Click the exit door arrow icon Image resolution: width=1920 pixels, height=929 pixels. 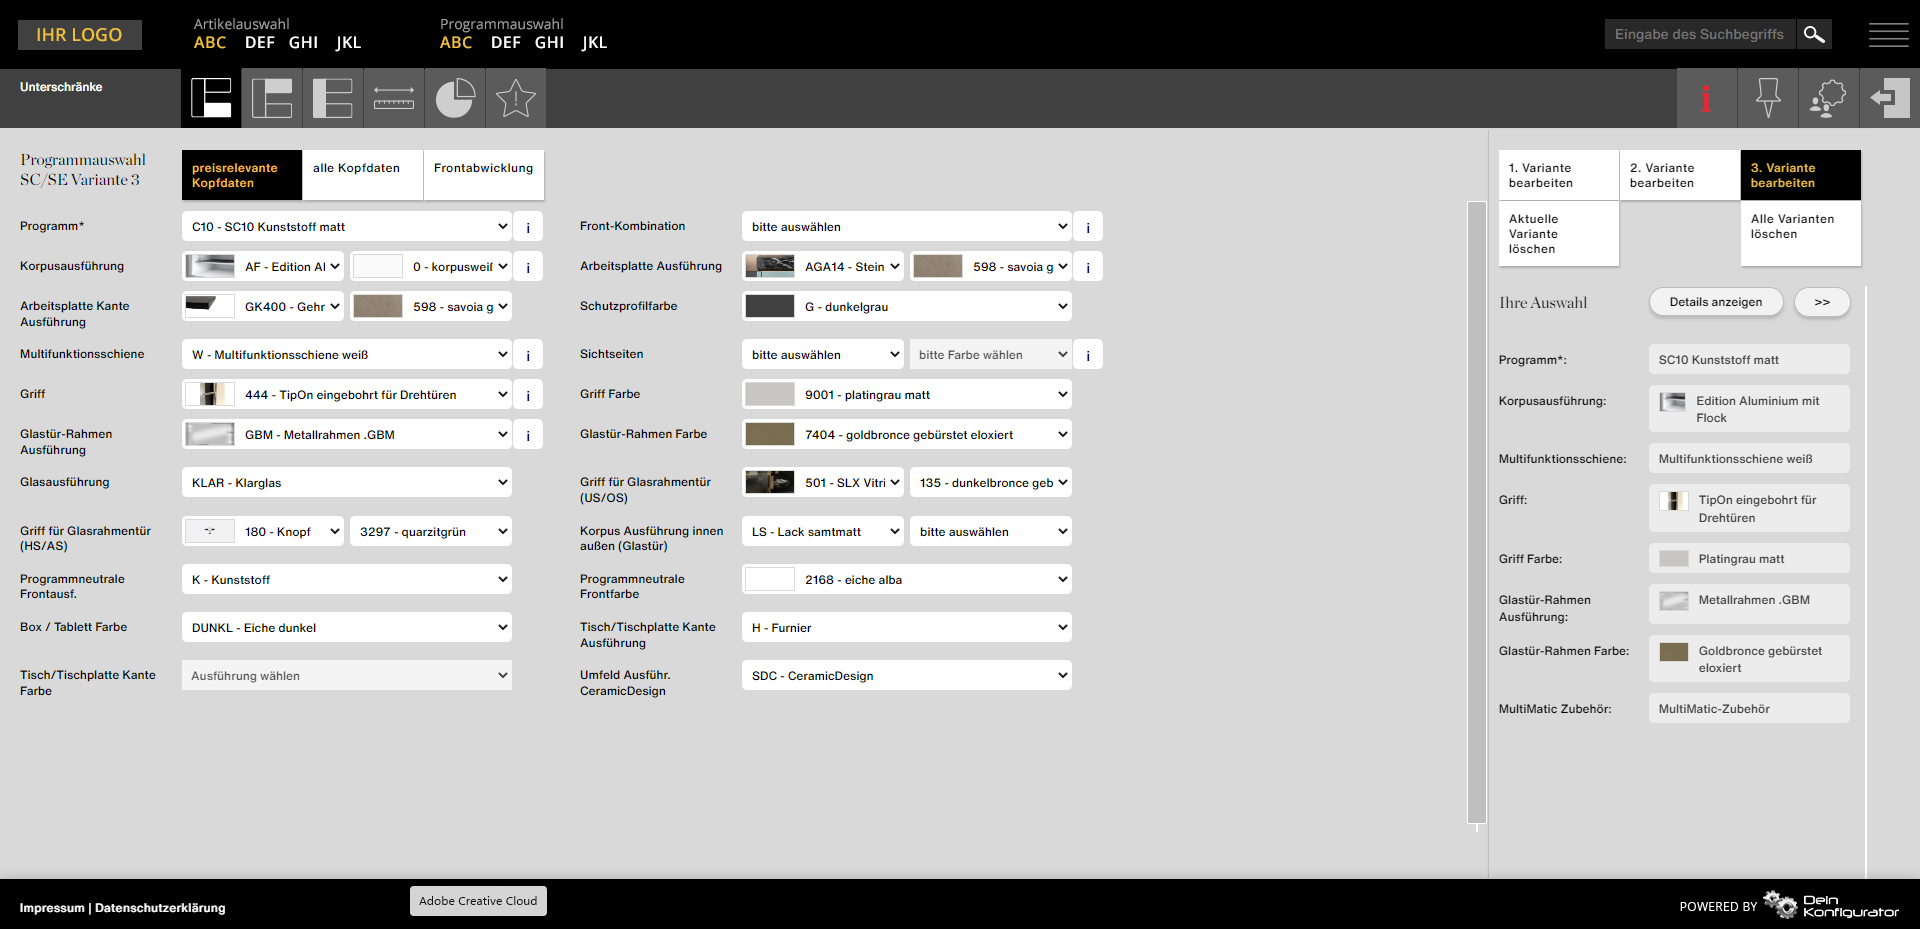pos(1889,98)
